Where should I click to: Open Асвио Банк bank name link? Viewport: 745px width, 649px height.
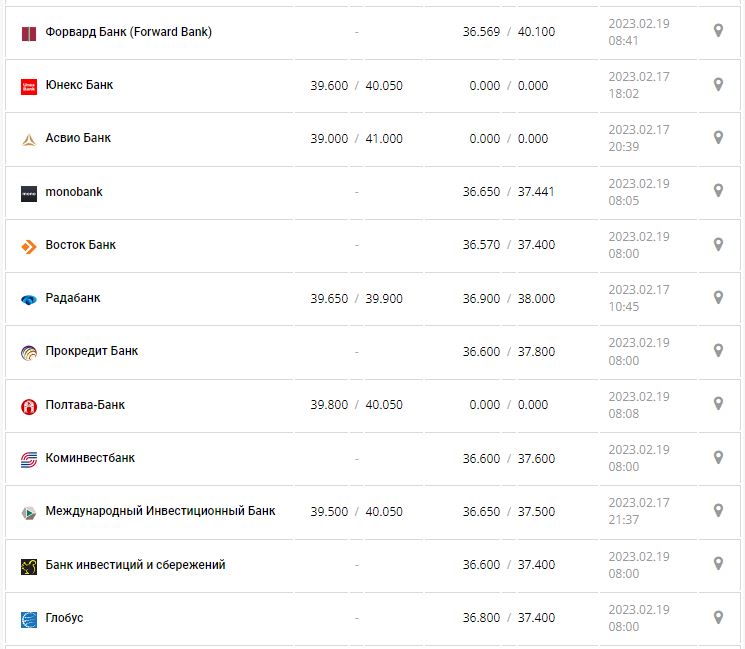coord(78,138)
